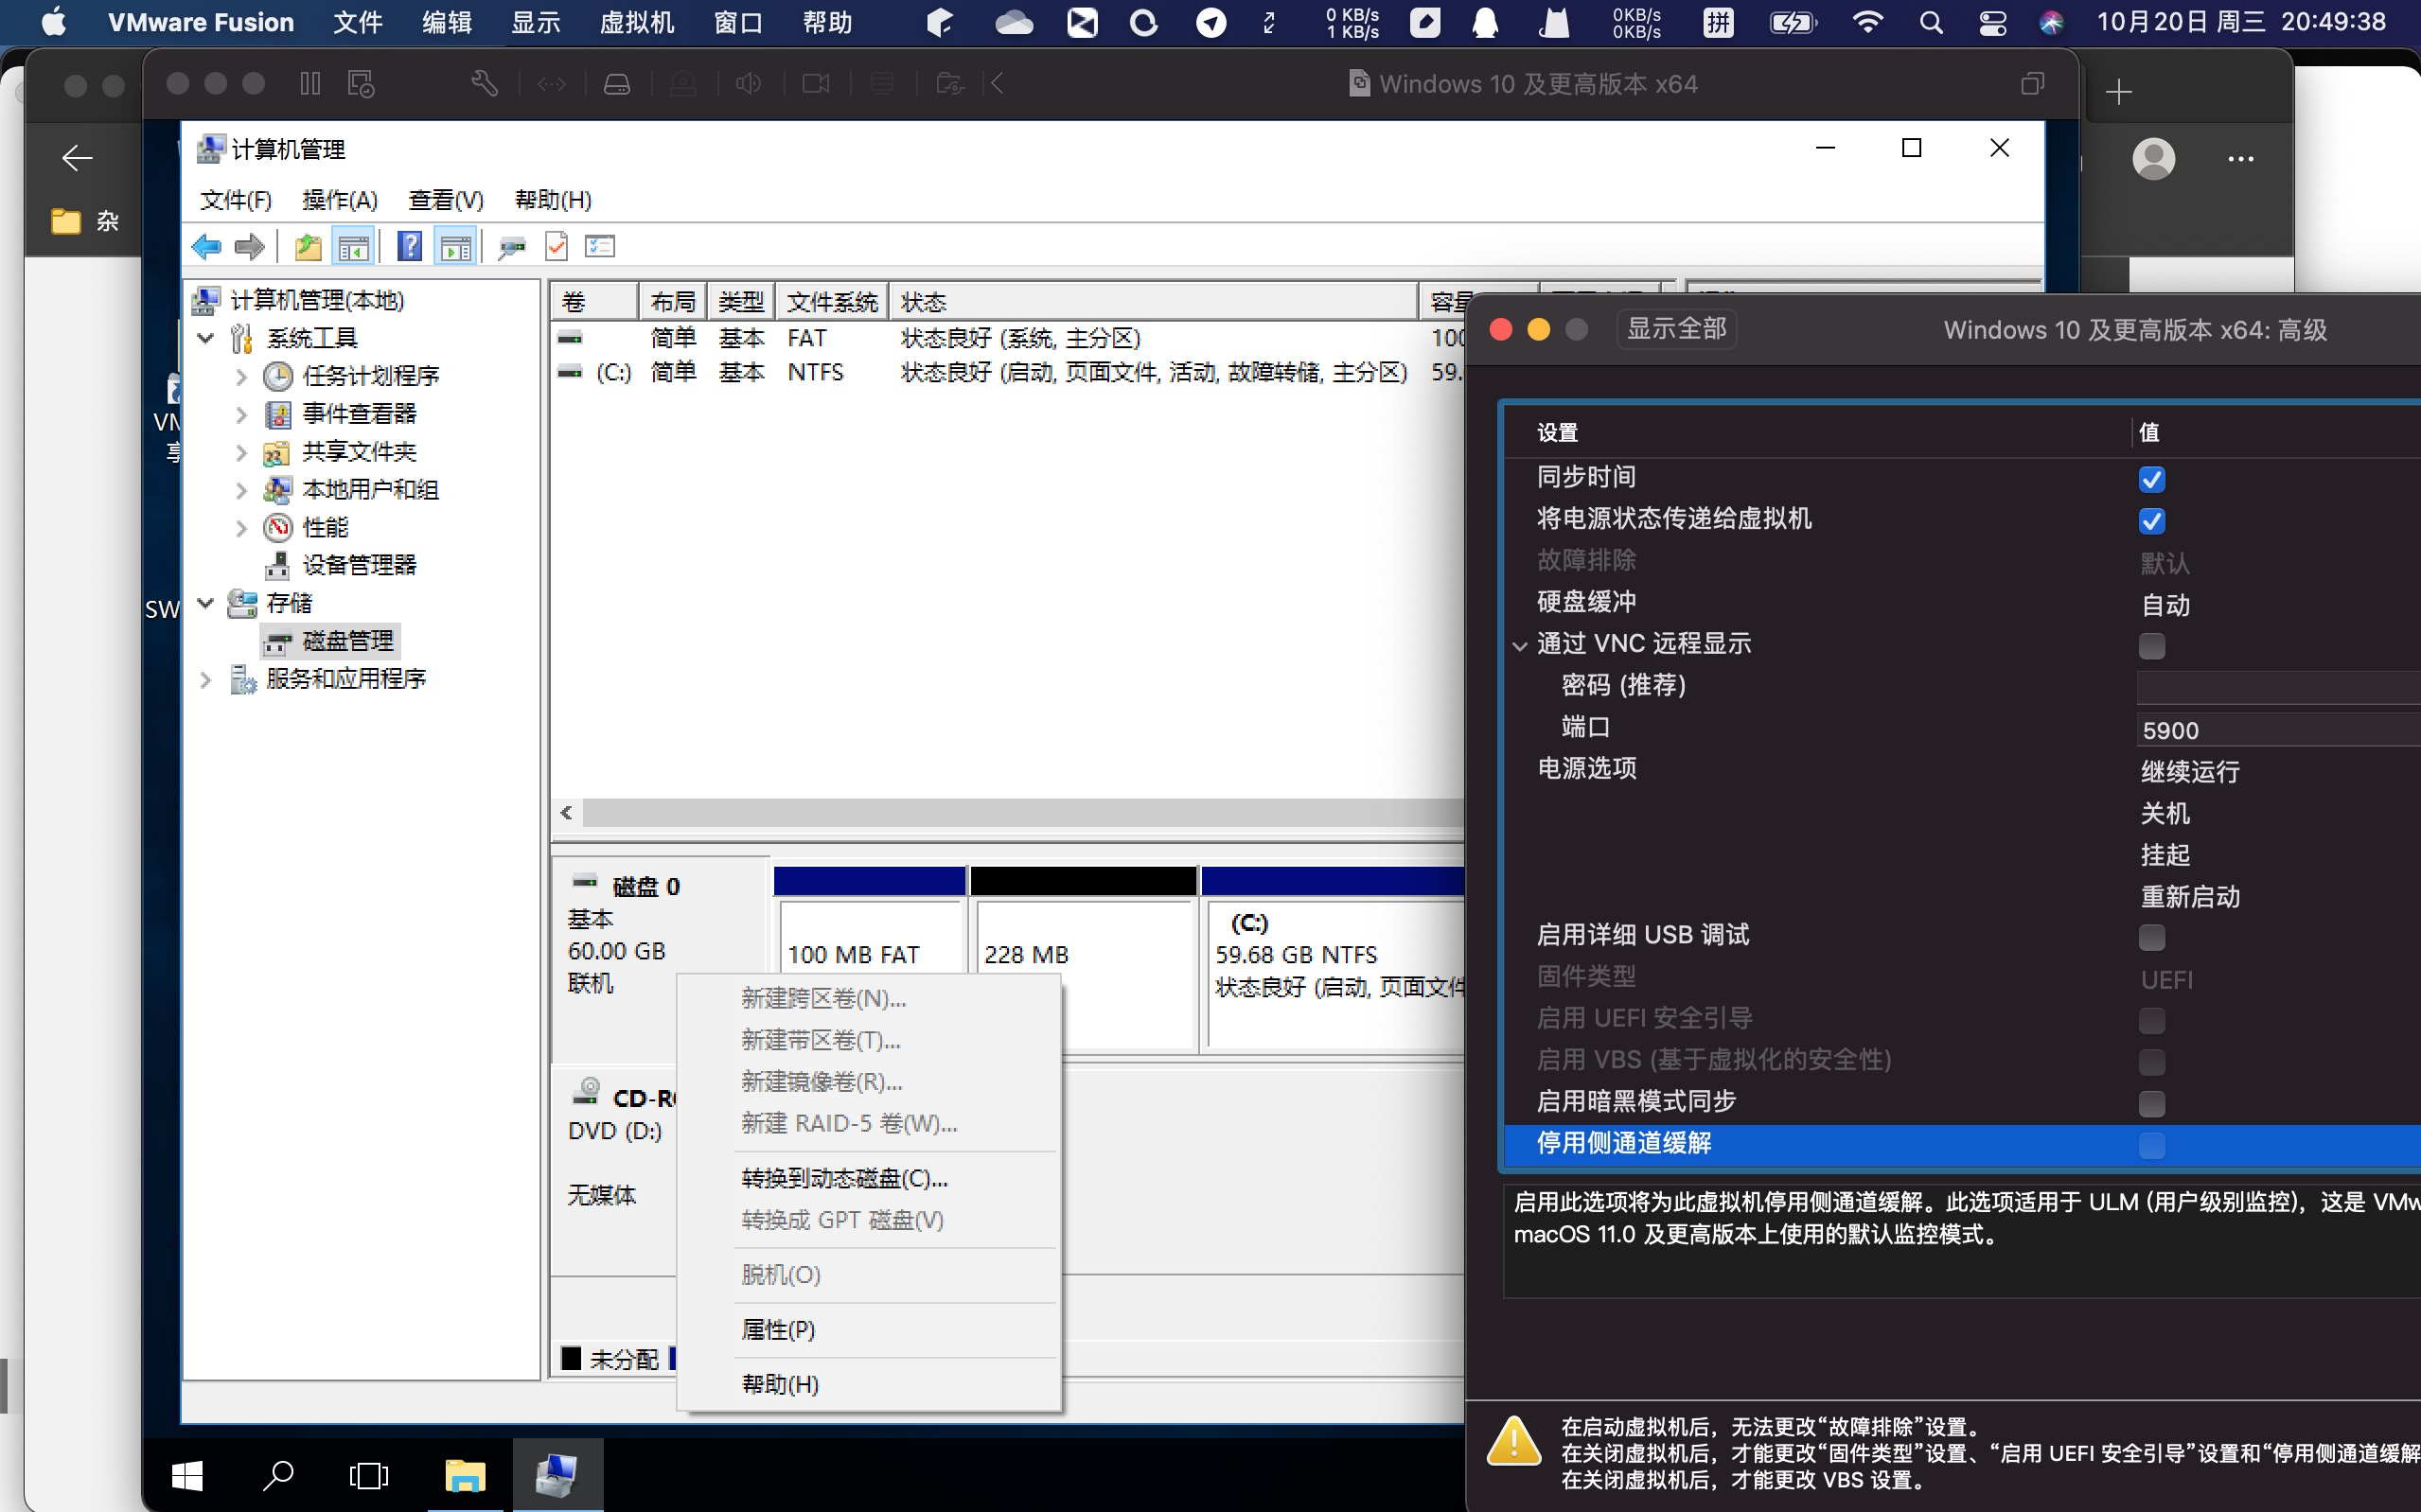Select 磁盘管理 in the console tree
2421x1512 pixels.
coord(346,641)
